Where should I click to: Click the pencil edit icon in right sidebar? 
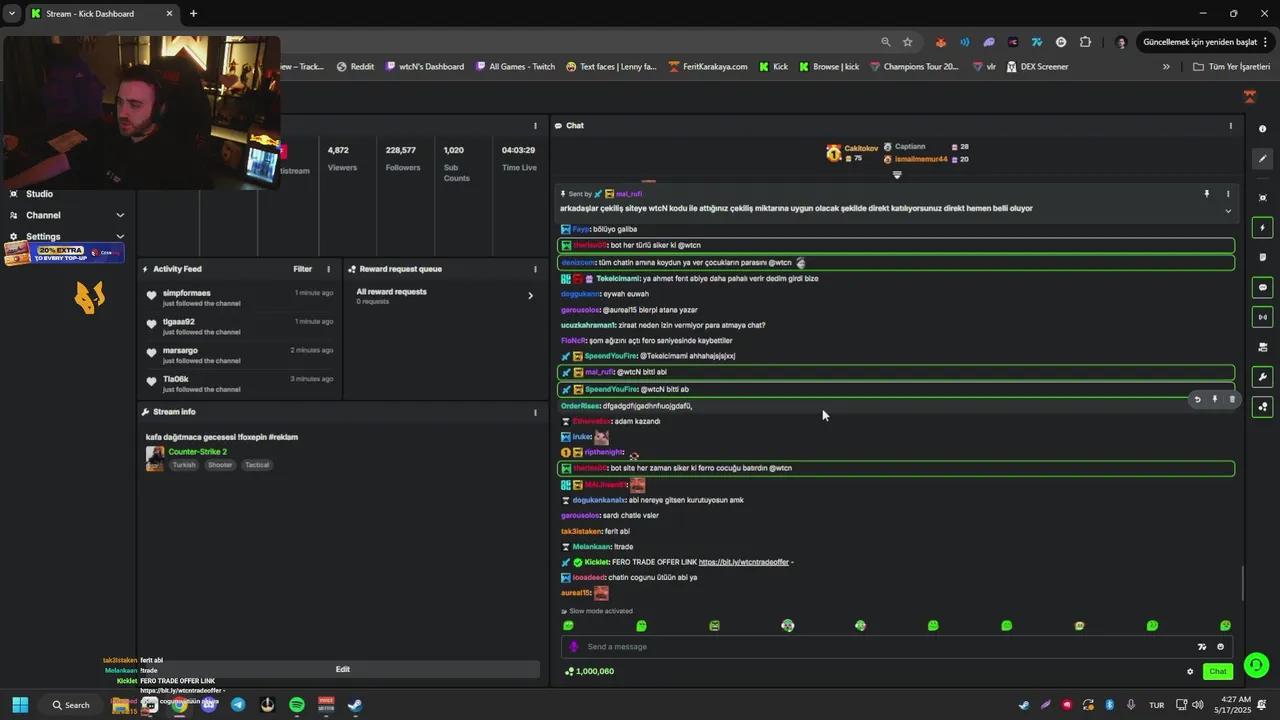coord(1262,159)
